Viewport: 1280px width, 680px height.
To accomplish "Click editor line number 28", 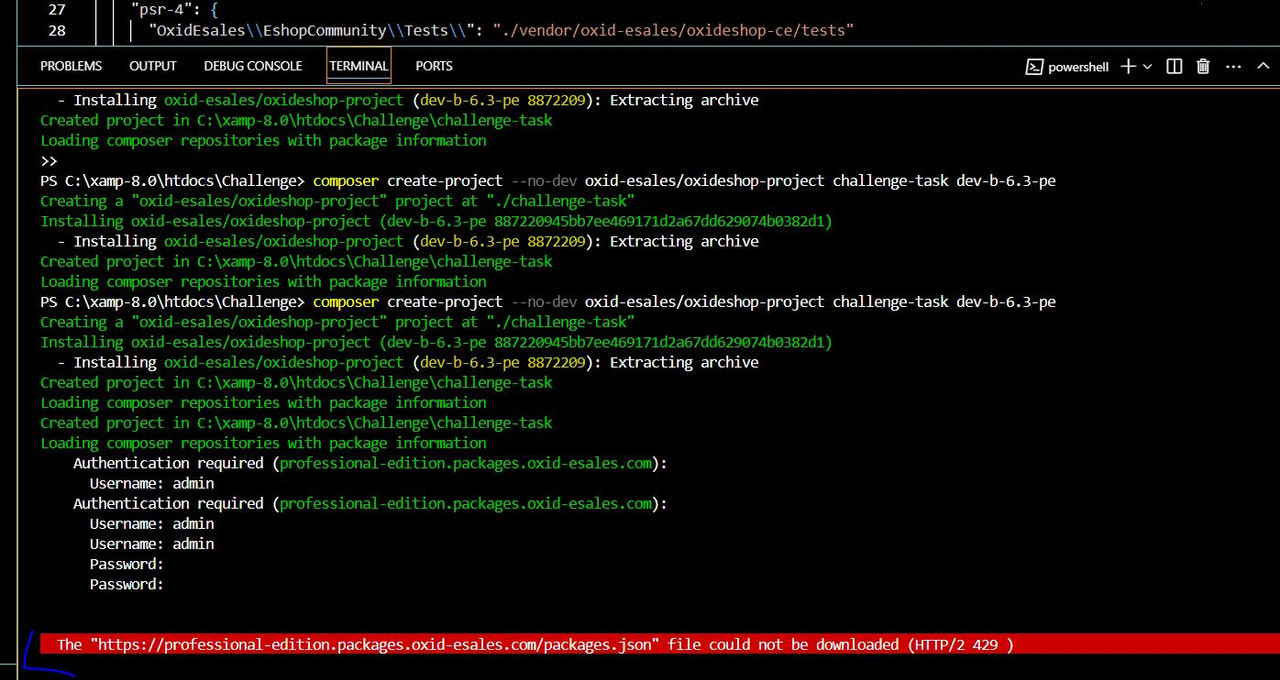I will 57,30.
